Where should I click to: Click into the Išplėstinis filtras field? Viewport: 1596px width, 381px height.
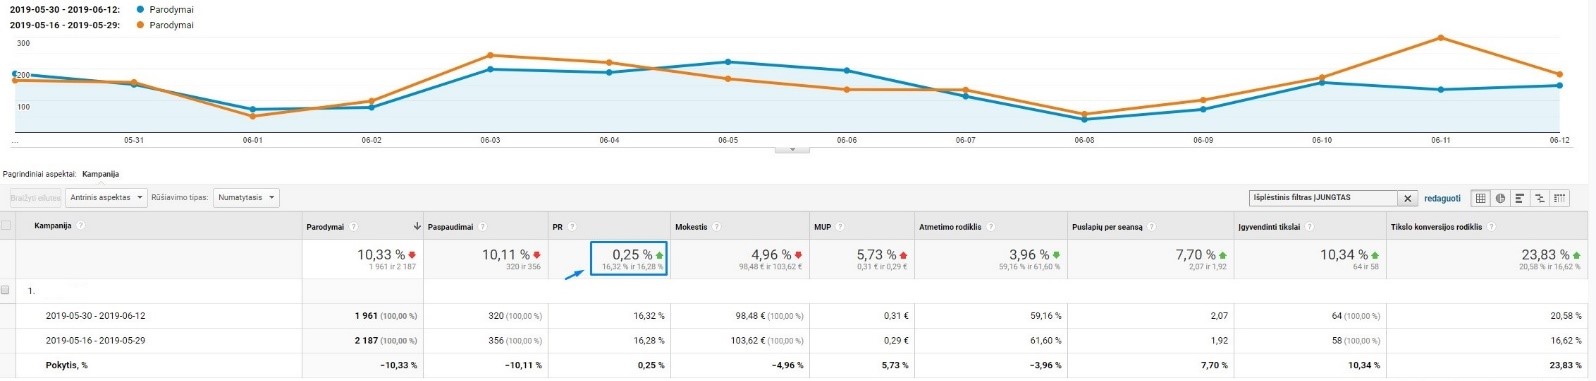1323,198
